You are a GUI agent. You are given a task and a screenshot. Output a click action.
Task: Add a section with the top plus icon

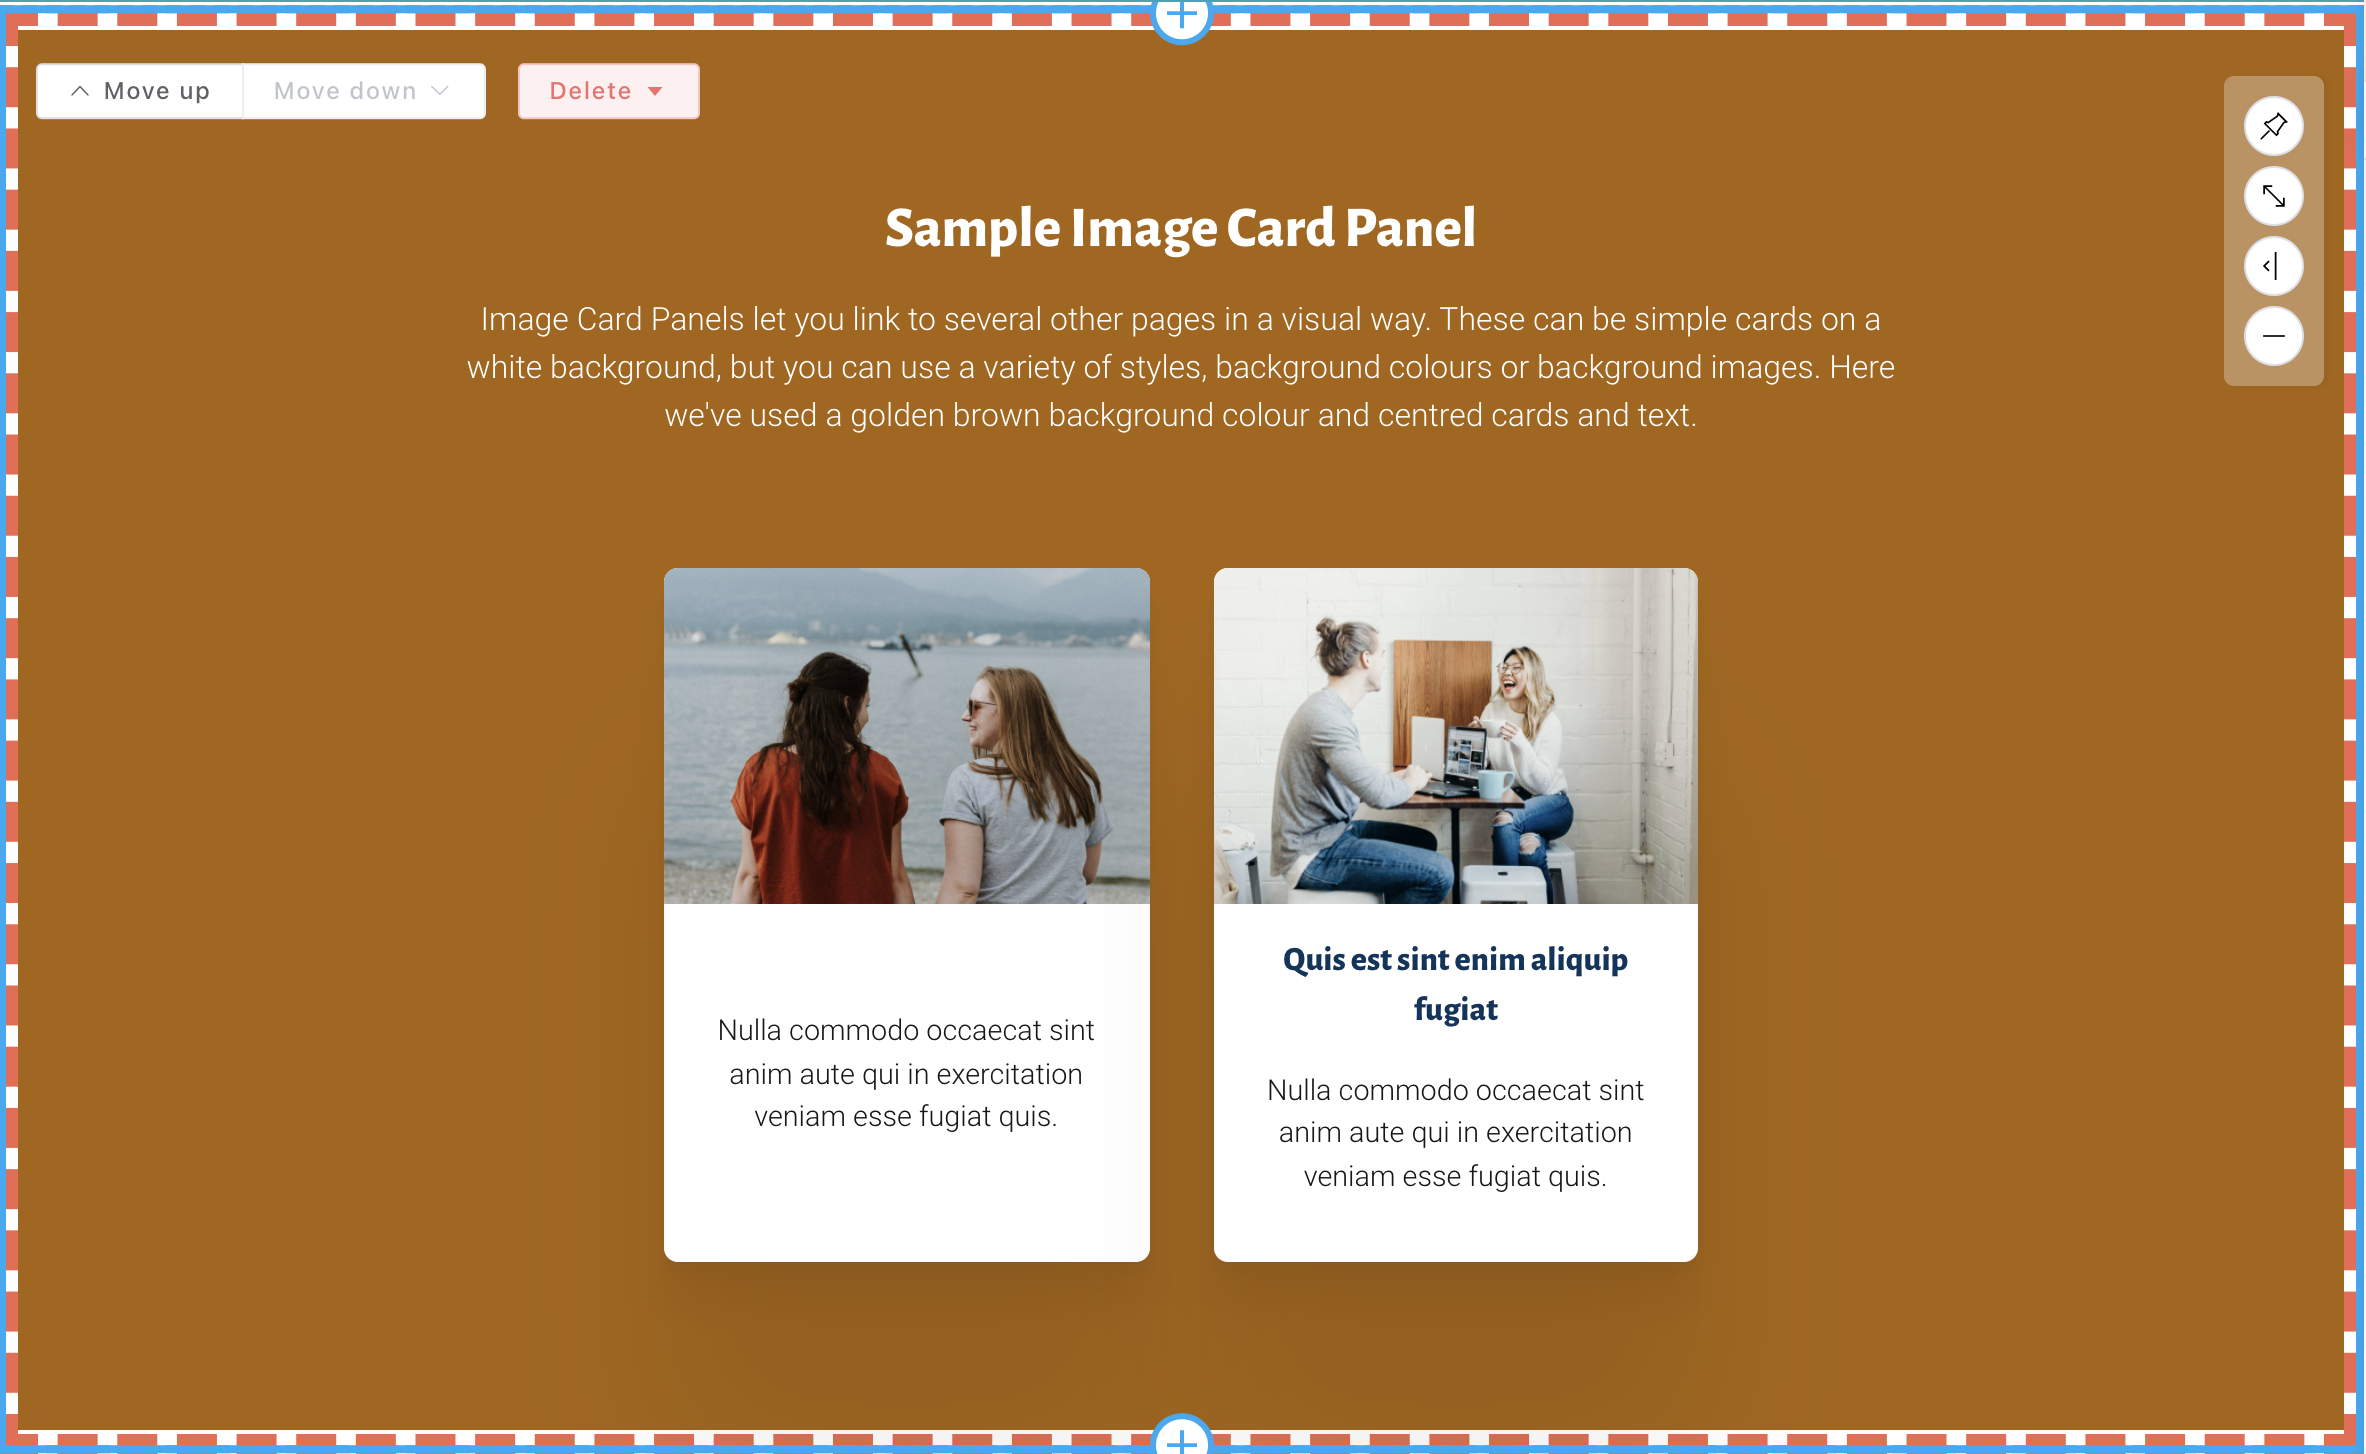[x=1182, y=16]
